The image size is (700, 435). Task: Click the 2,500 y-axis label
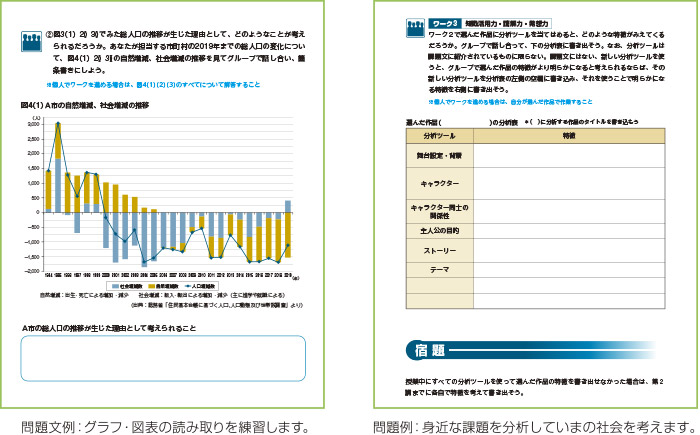(x=34, y=139)
